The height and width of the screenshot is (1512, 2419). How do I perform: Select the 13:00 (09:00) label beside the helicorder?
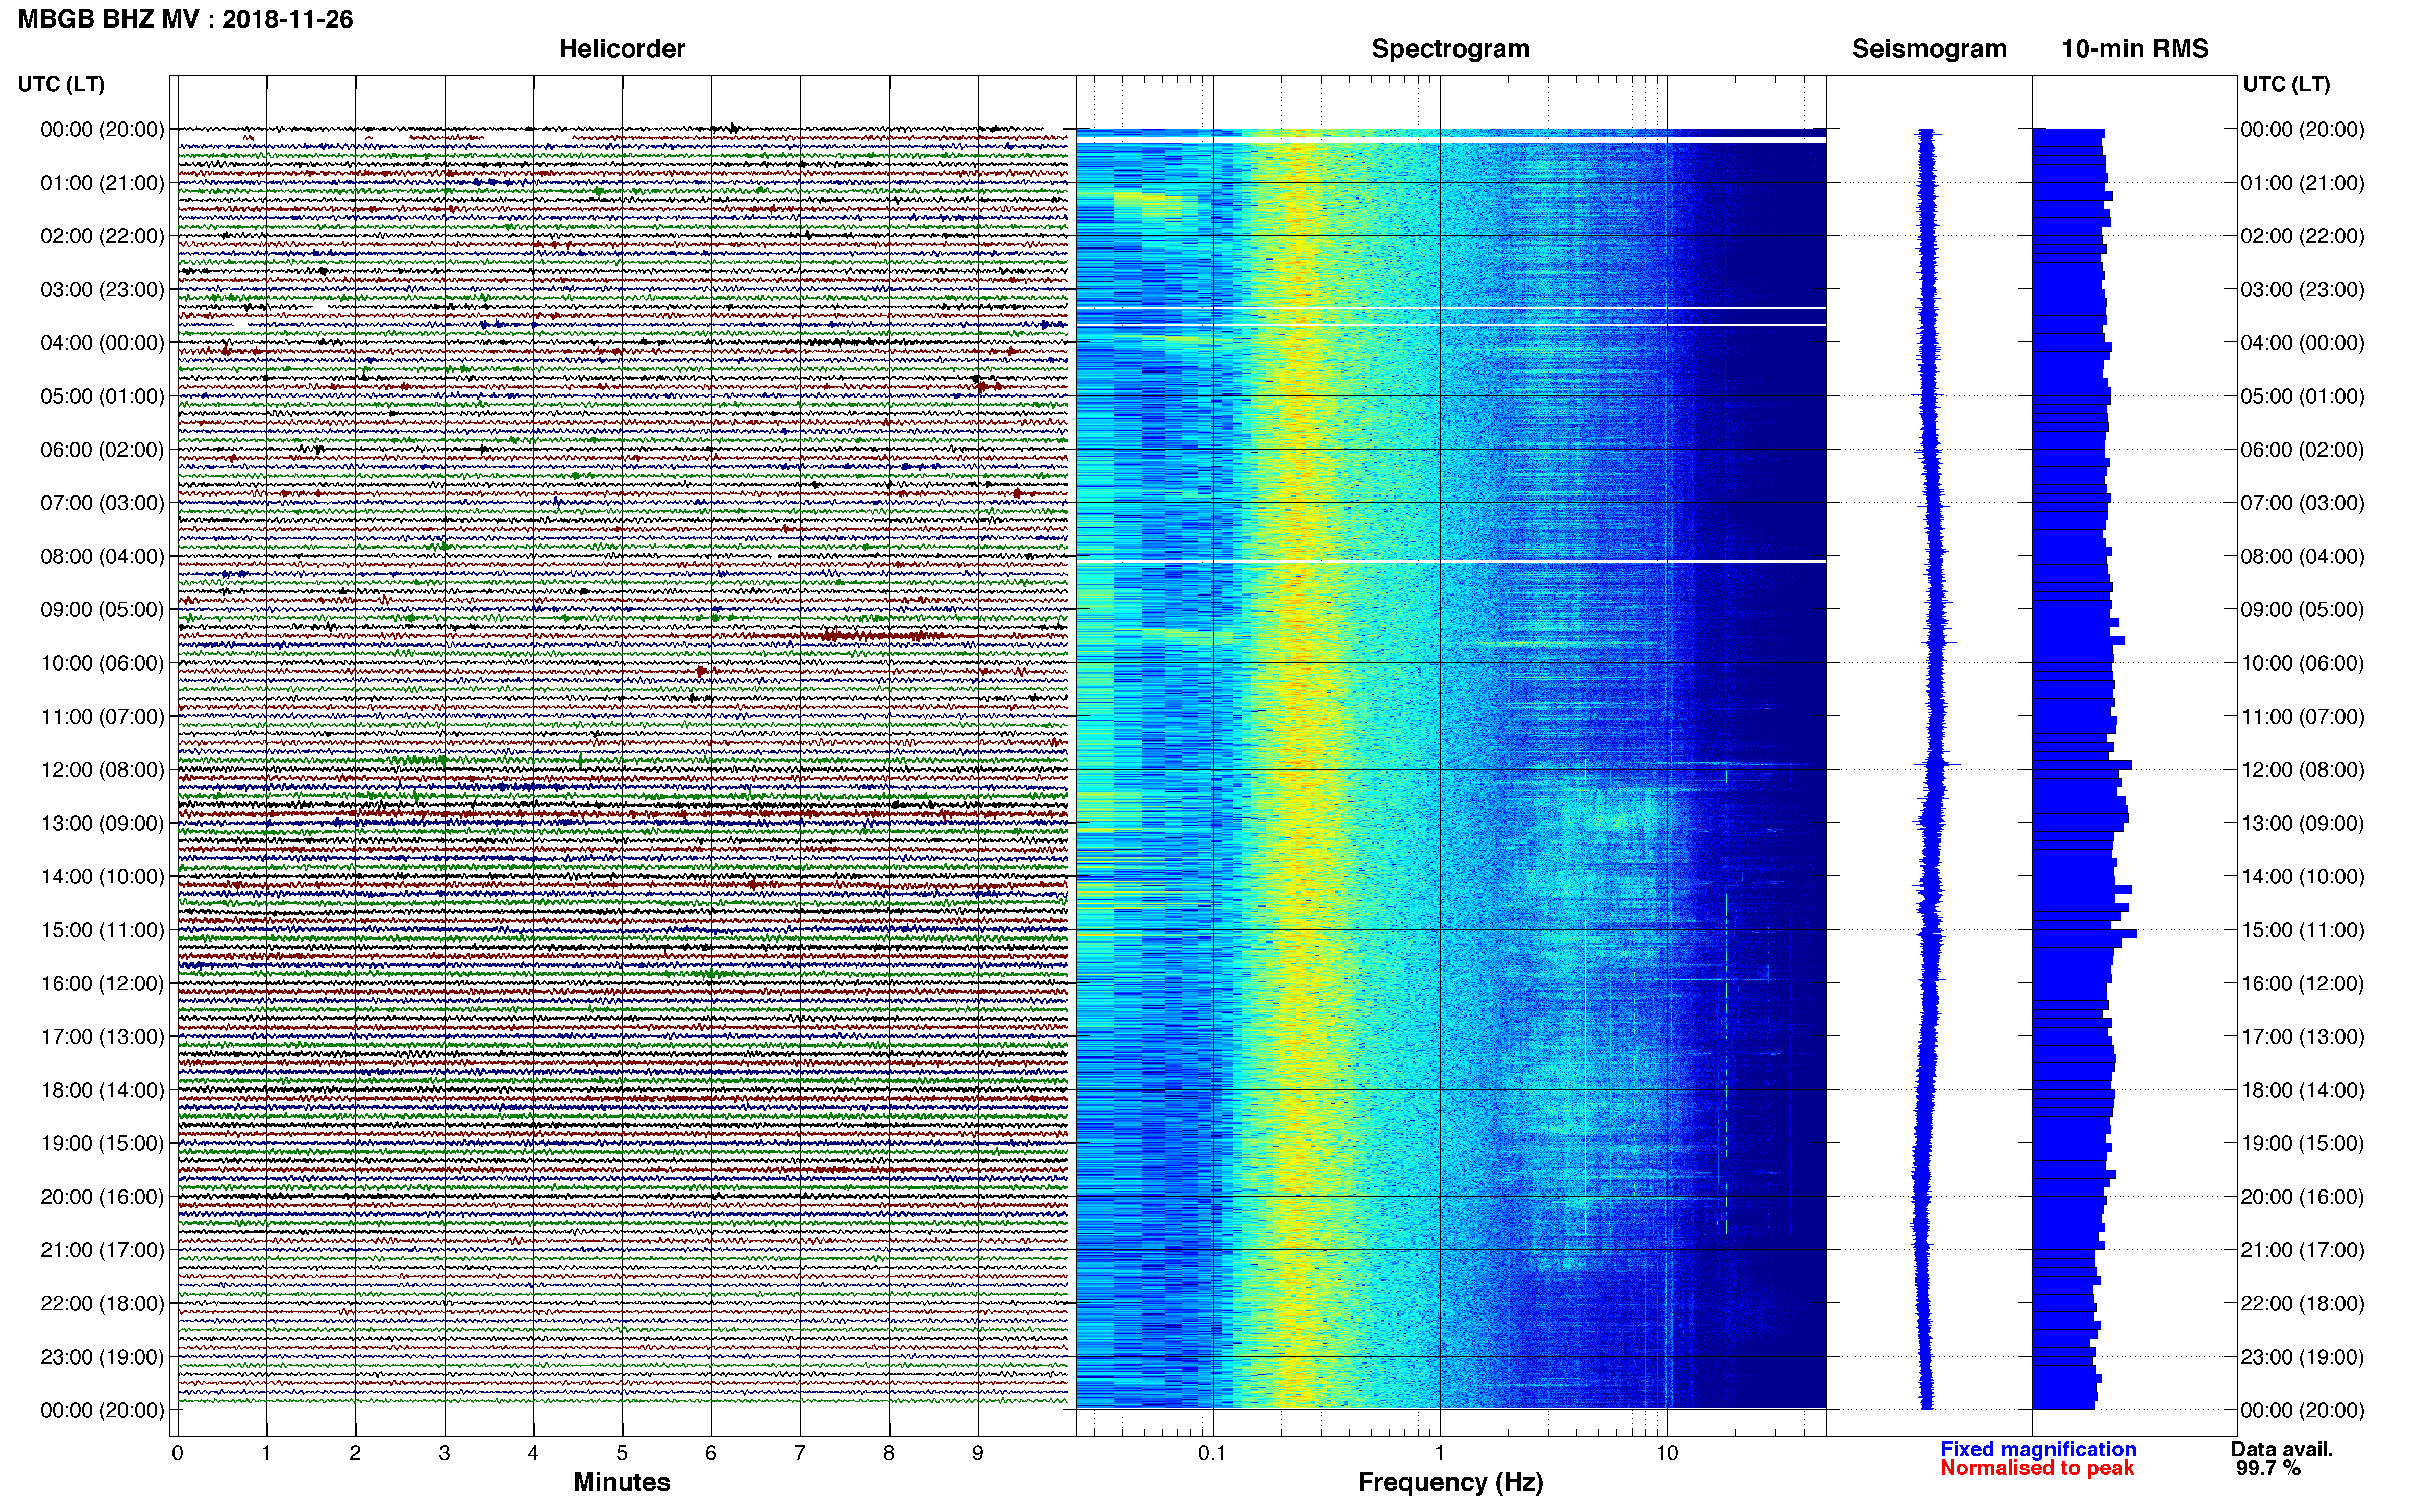(x=102, y=823)
